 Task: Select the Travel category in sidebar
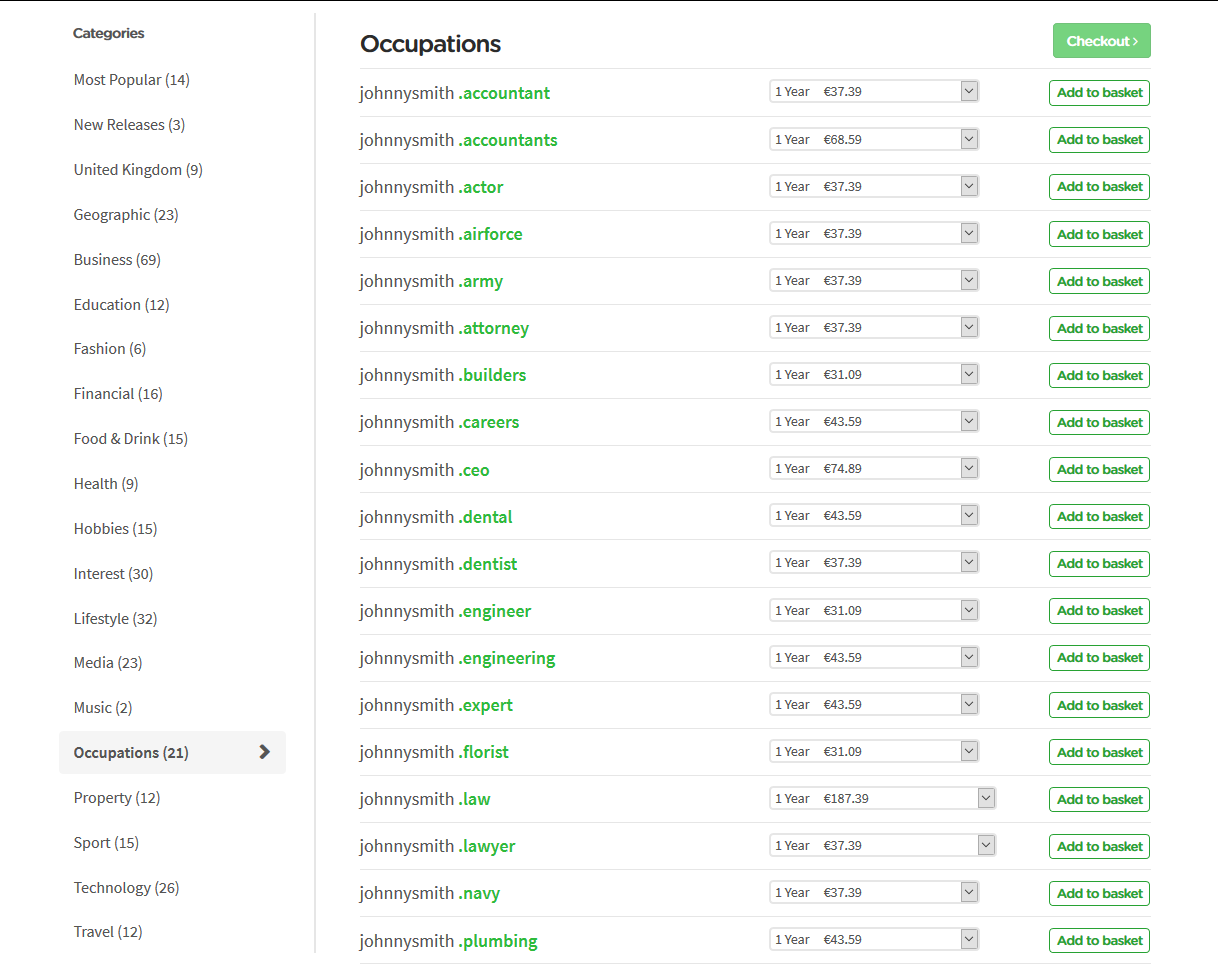pos(108,932)
